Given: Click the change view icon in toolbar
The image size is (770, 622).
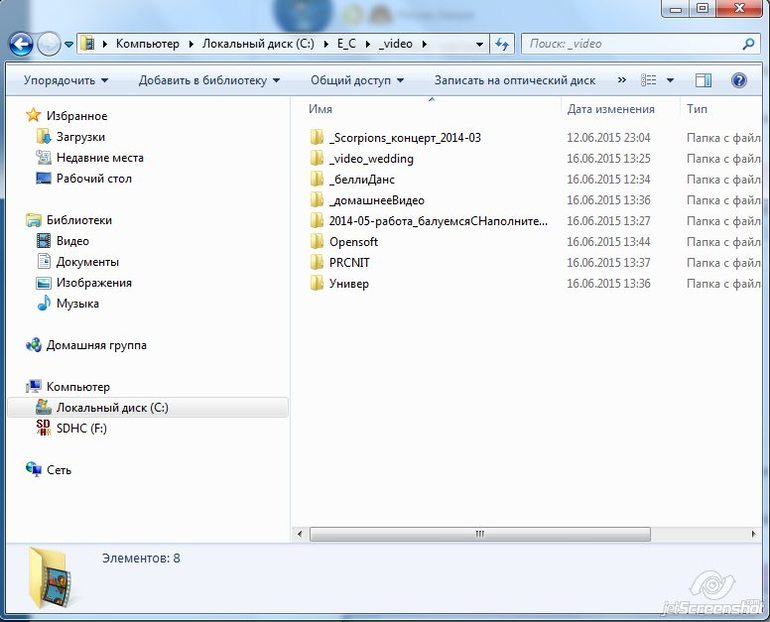Looking at the screenshot, I should tap(649, 80).
